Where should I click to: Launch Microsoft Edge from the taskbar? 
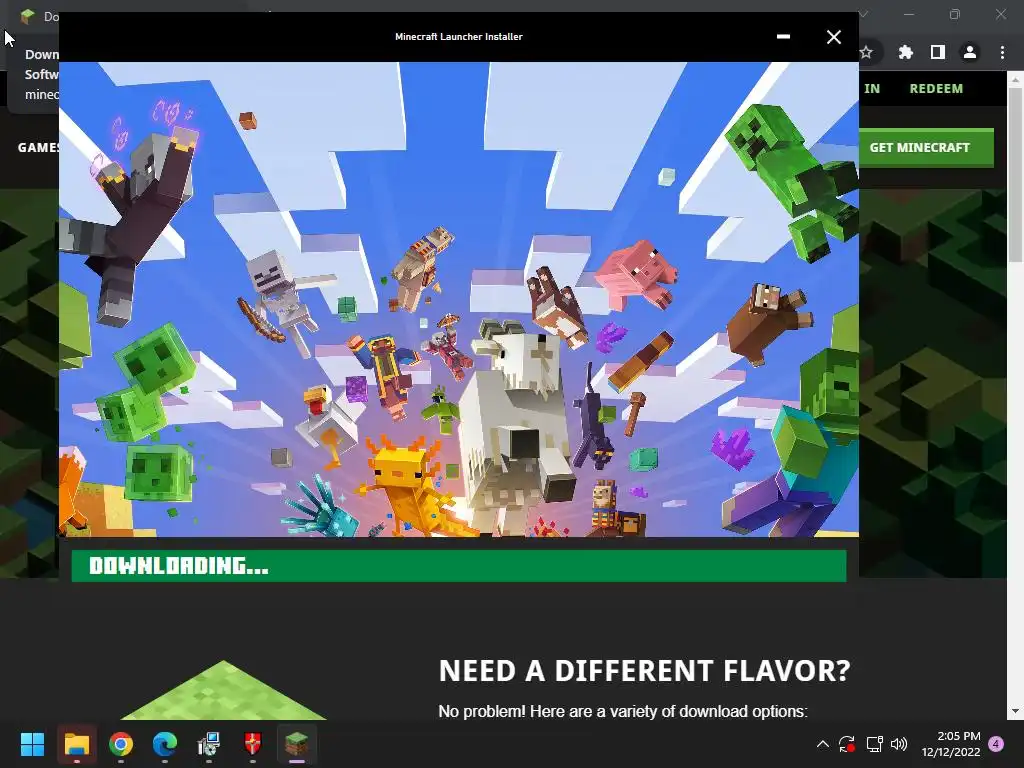click(x=165, y=744)
